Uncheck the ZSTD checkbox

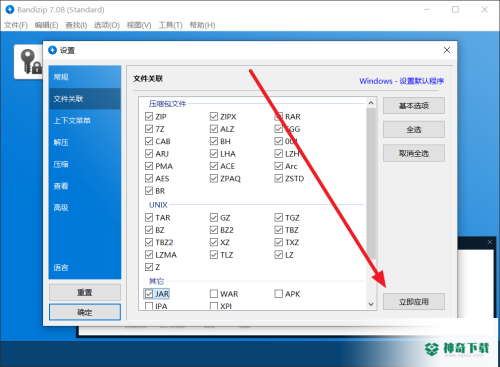point(279,178)
